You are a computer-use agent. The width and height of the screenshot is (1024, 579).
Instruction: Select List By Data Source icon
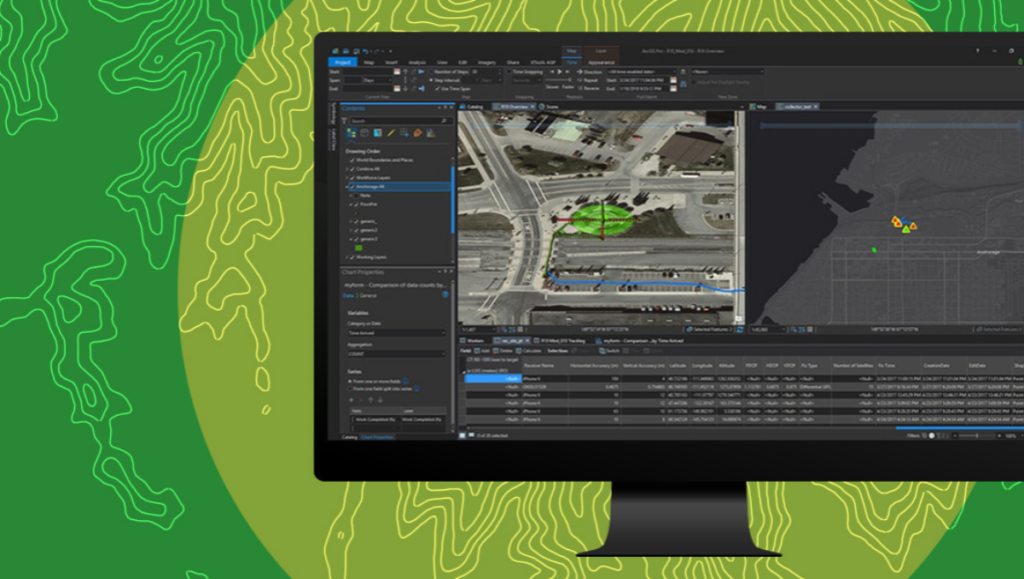tap(364, 133)
